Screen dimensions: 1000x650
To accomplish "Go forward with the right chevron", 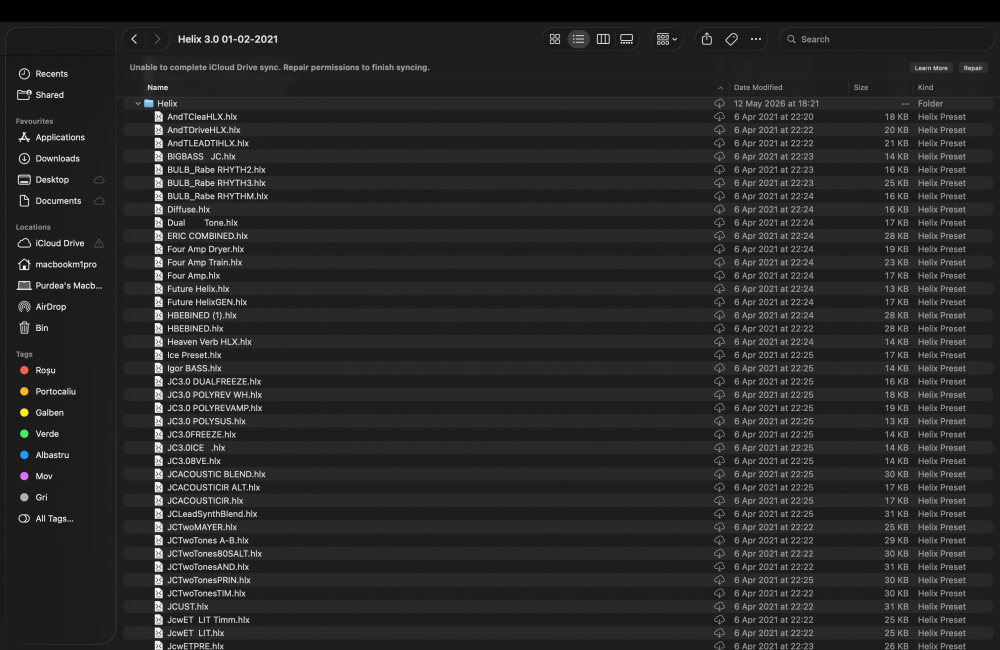I will pyautogui.click(x=157, y=39).
